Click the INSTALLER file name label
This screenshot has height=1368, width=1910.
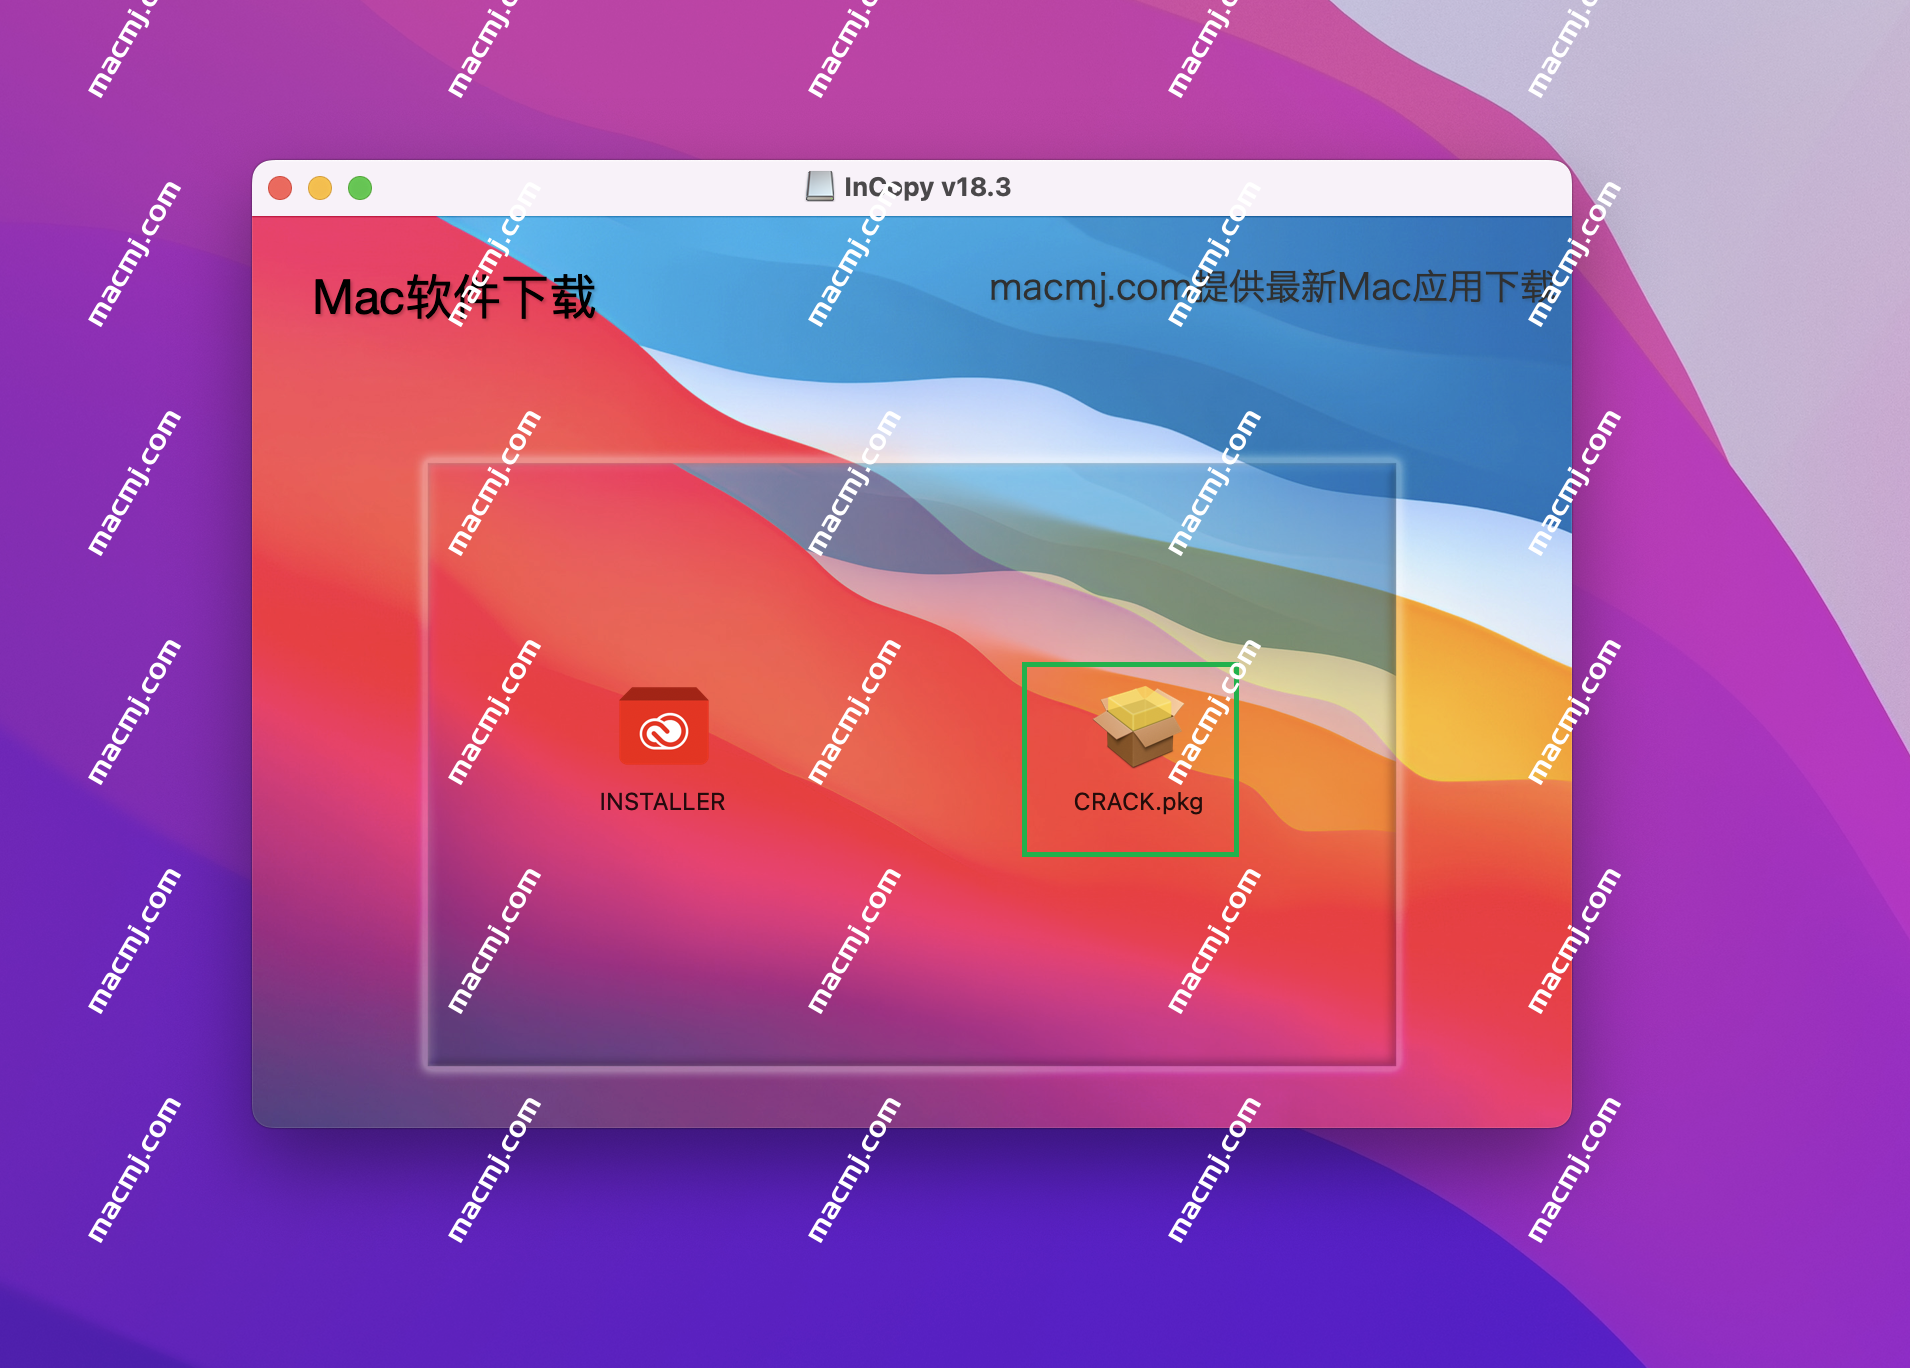662,802
